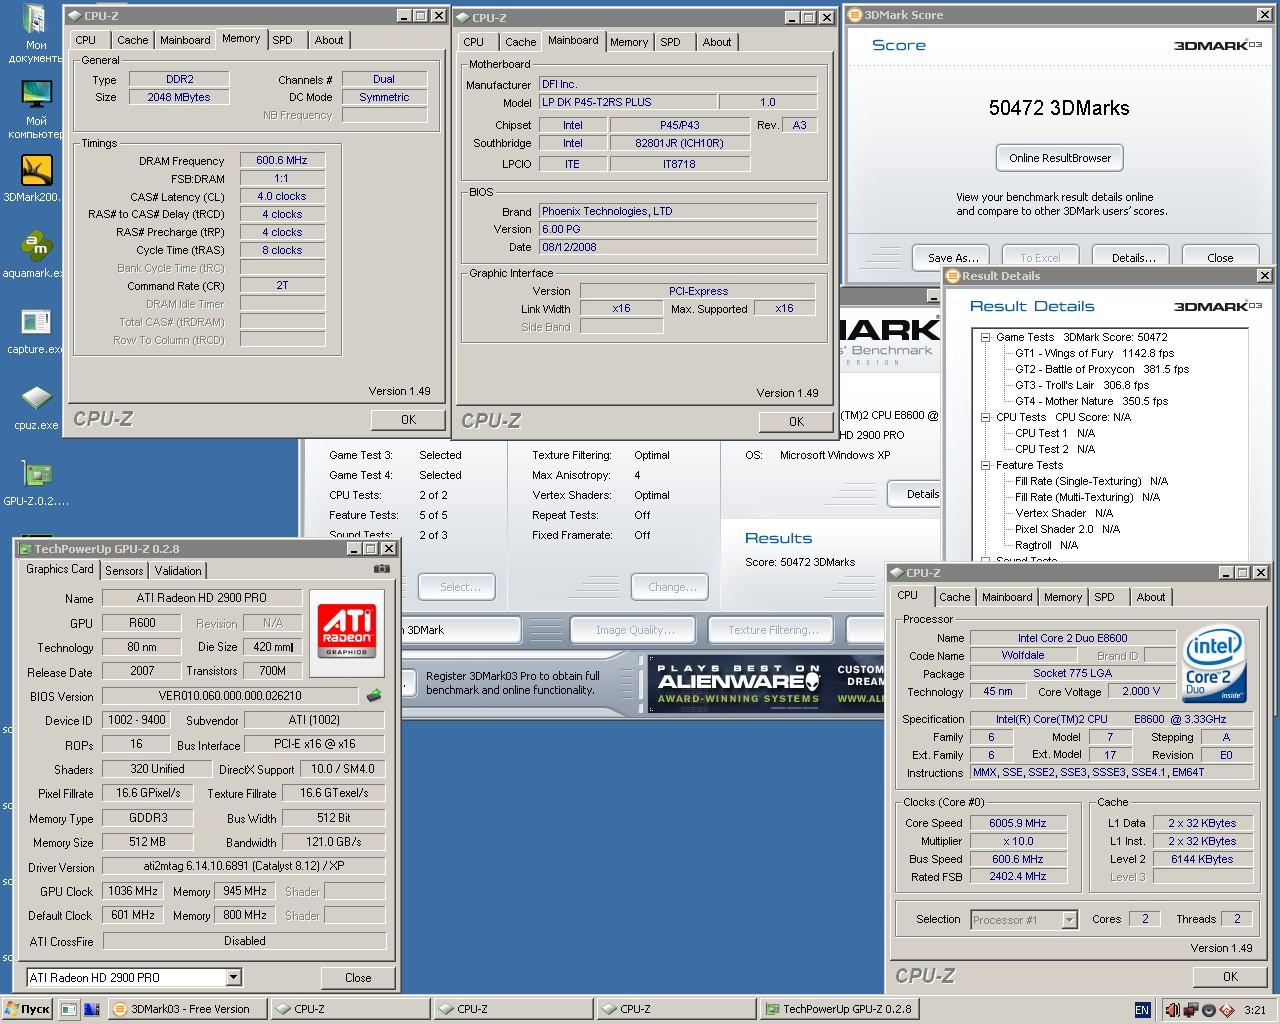
Task: Click Details button in 3DMark Score window
Action: [1133, 257]
